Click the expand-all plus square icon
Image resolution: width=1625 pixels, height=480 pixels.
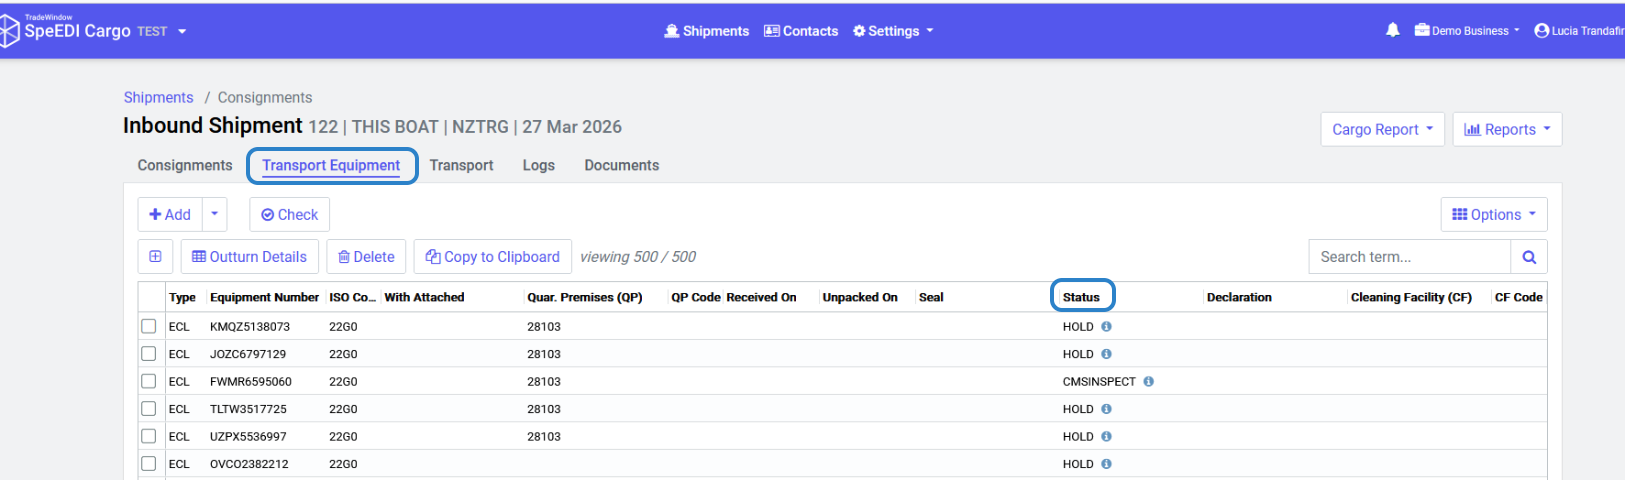[x=155, y=257]
